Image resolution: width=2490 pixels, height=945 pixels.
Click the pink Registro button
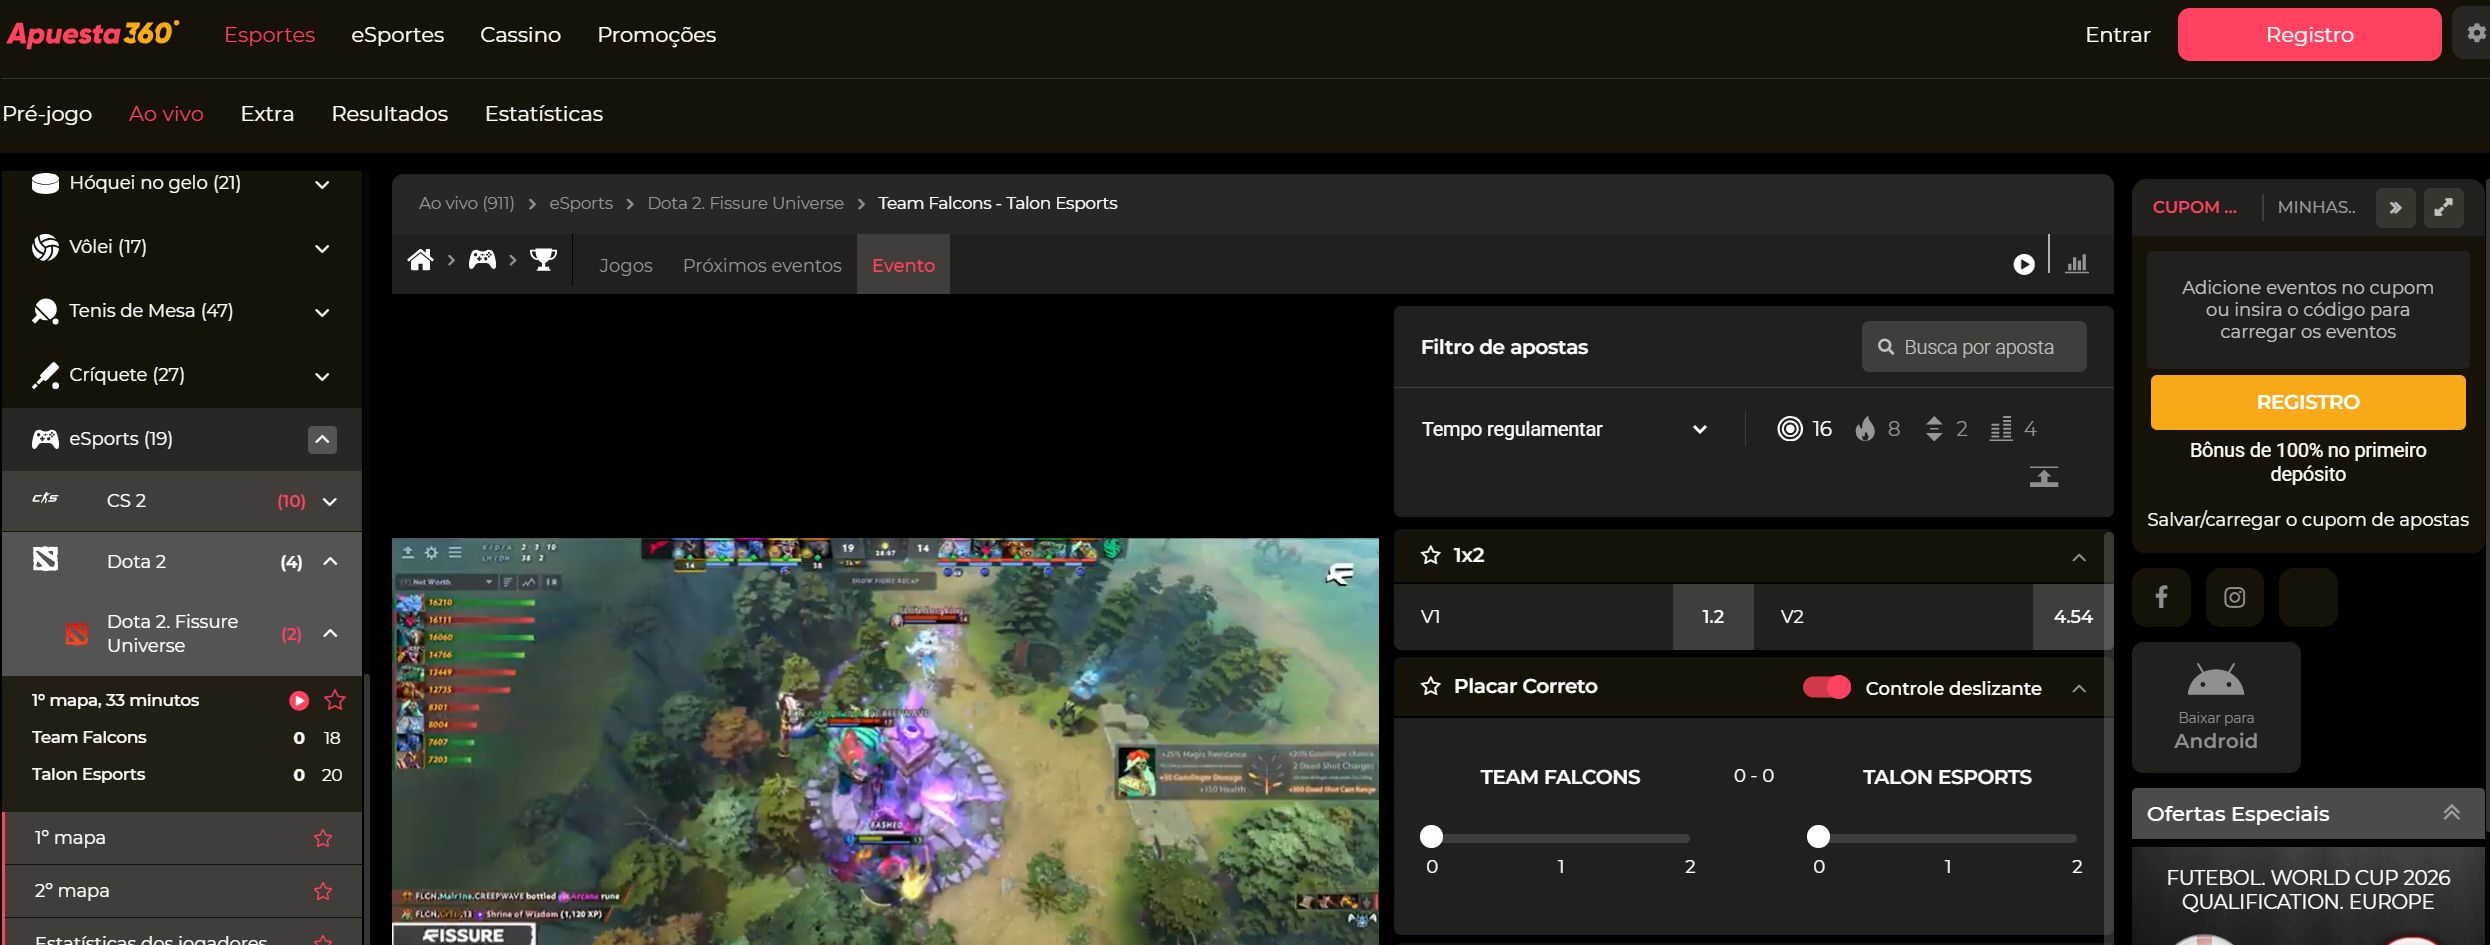2309,34
